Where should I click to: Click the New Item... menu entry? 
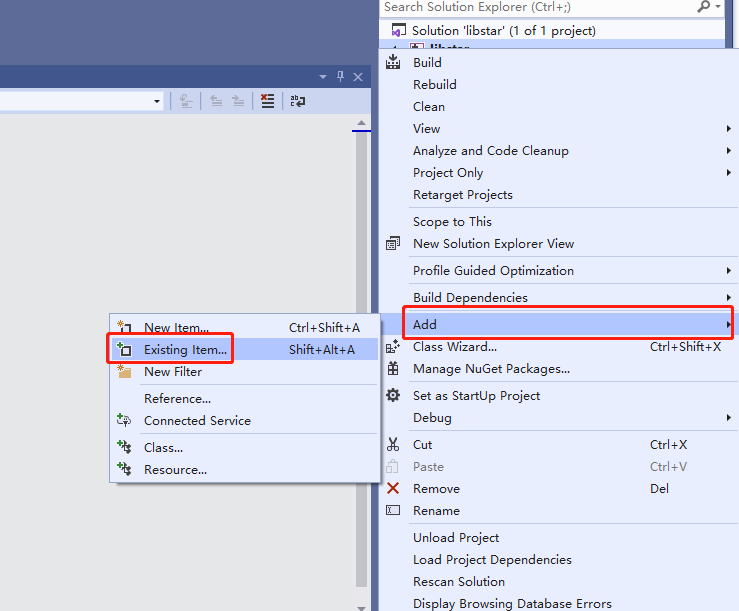point(176,327)
